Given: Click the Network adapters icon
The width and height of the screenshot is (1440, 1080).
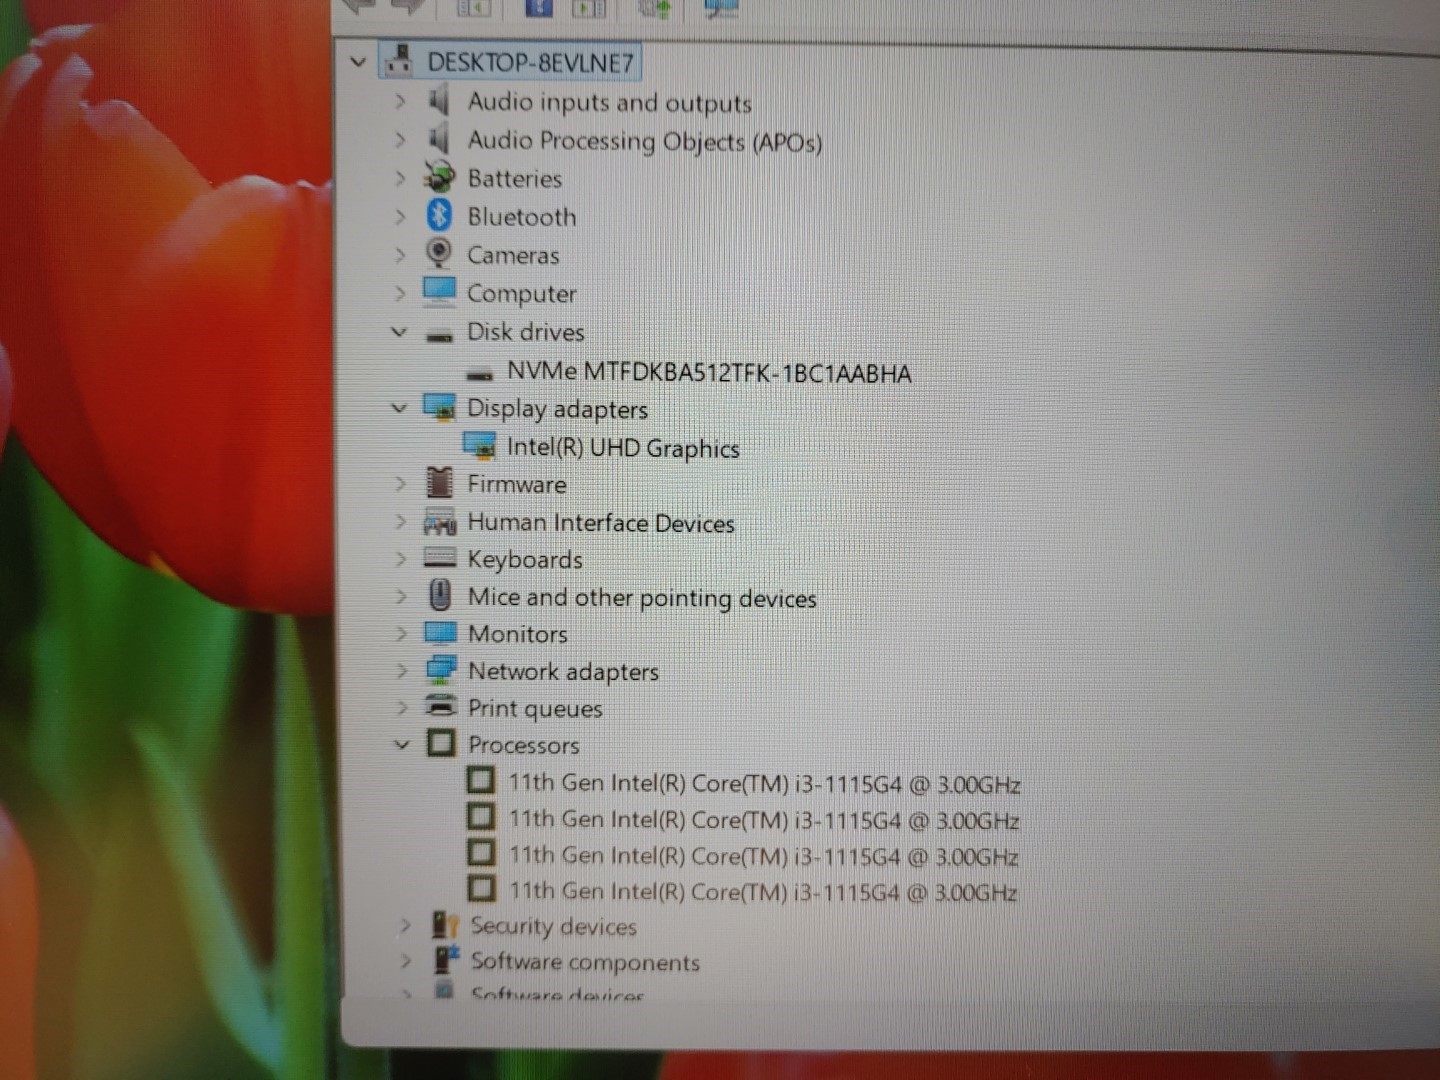Looking at the screenshot, I should pos(440,670).
